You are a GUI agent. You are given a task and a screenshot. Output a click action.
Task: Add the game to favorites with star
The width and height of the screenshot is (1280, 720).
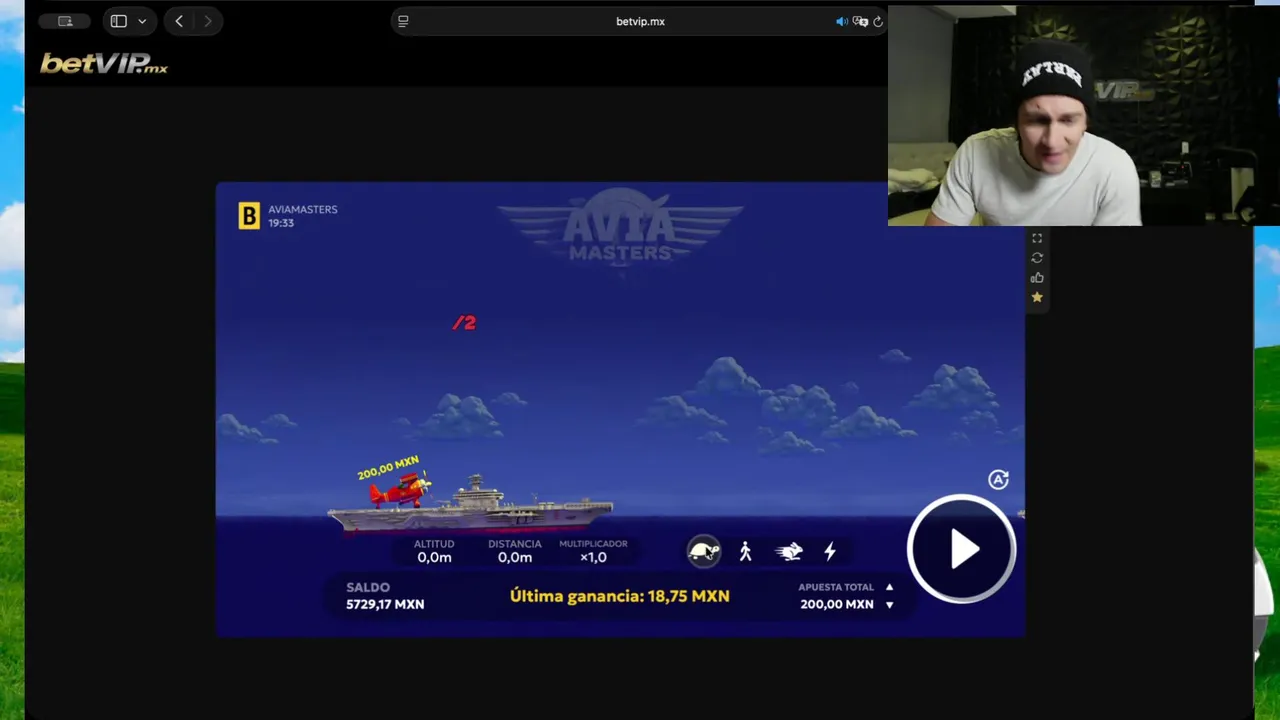(x=1037, y=297)
